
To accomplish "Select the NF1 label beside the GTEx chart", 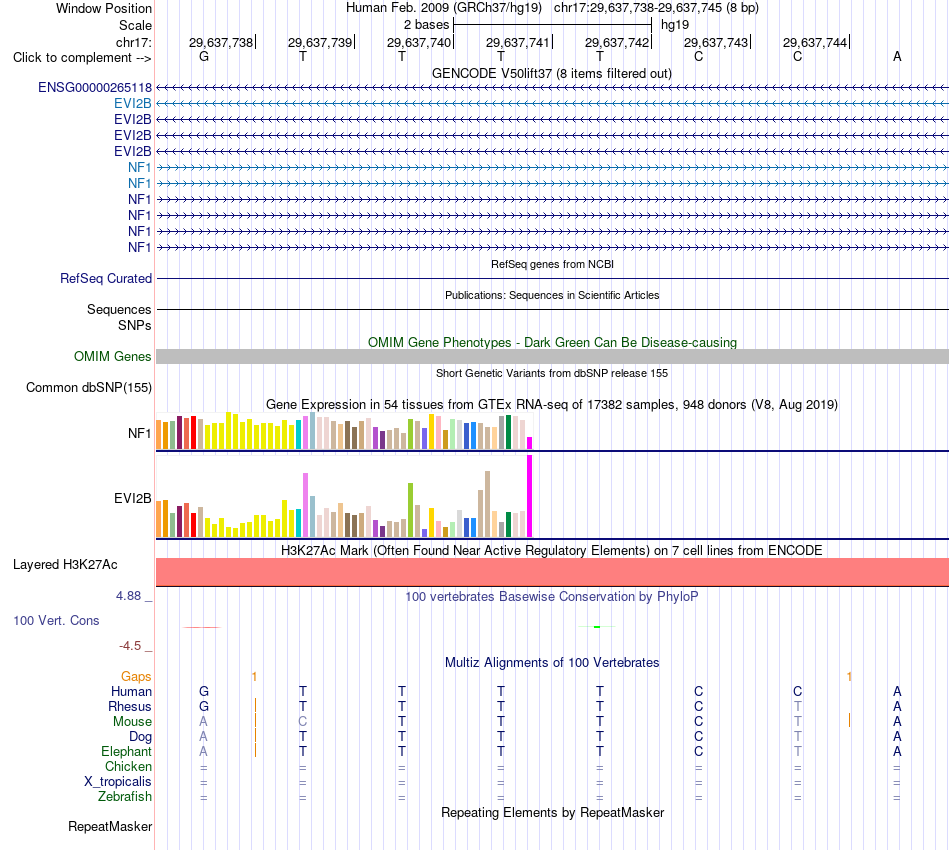I will pyautogui.click(x=139, y=433).
